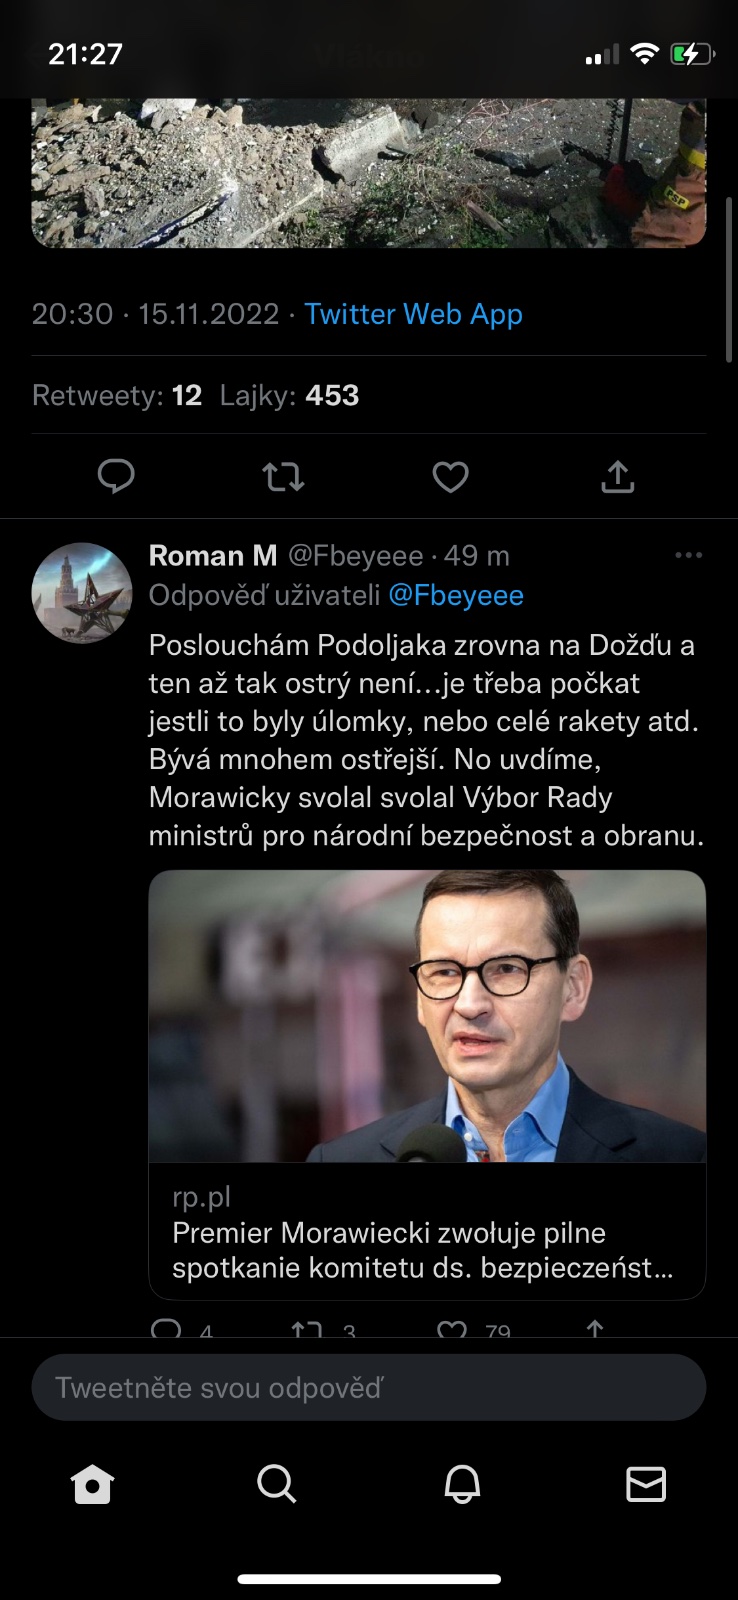This screenshot has width=738, height=1600.
Task: Tap the tweet timestamp 20:30 · 15.11.2022
Action: tap(155, 314)
